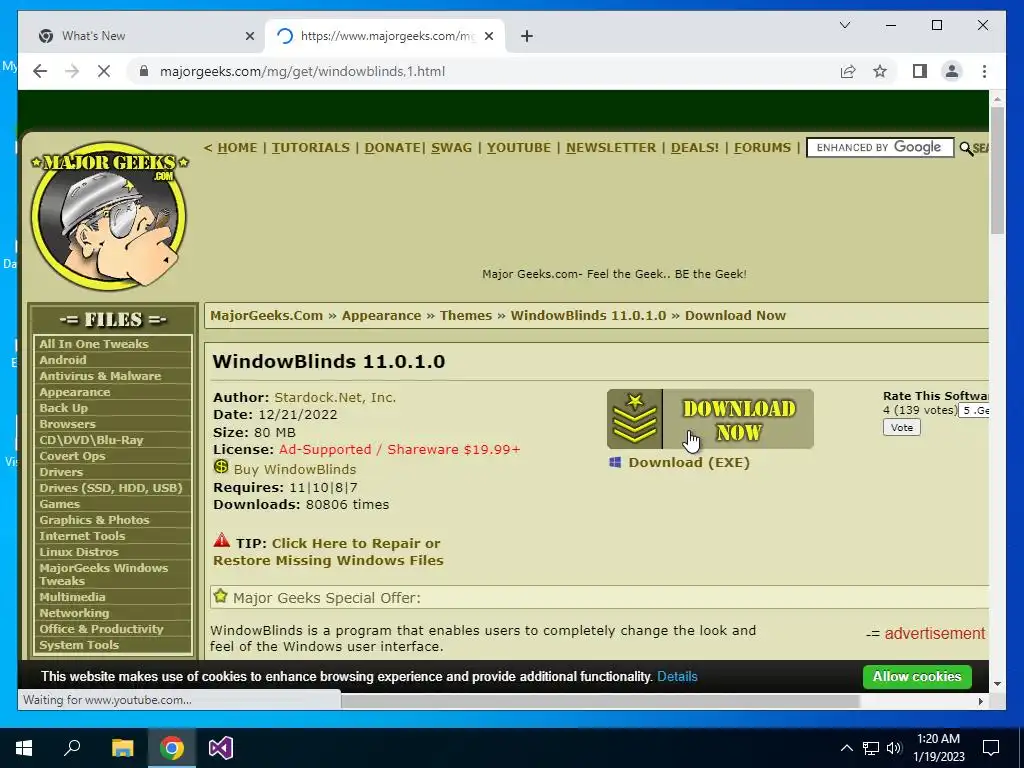Screen dimensions: 1024x768
Task: Stop page loading with the X button
Action: (104, 71)
